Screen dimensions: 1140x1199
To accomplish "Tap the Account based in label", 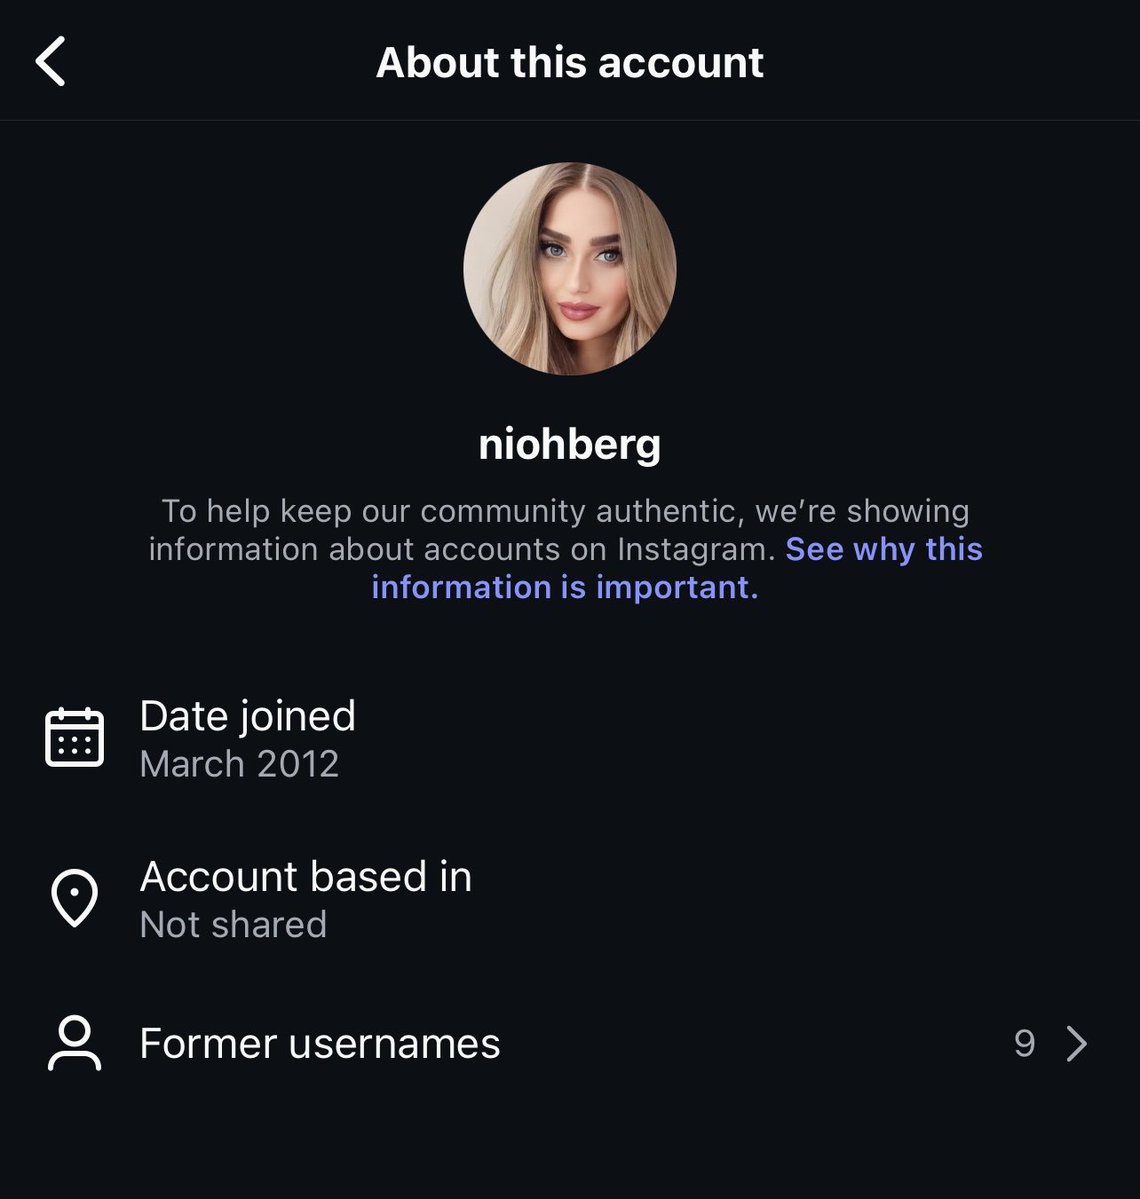I will tap(306, 876).
